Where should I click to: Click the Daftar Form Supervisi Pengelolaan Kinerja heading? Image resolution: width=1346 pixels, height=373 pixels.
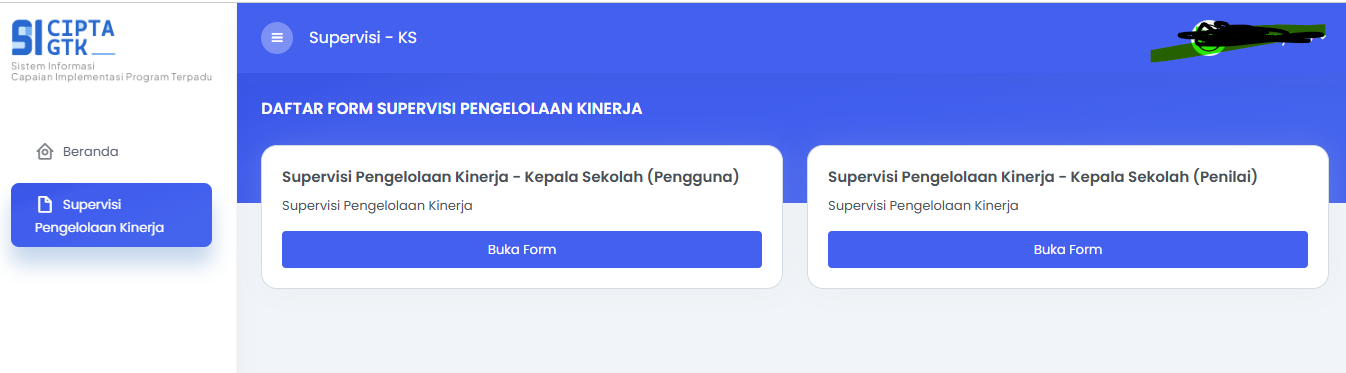(x=451, y=108)
